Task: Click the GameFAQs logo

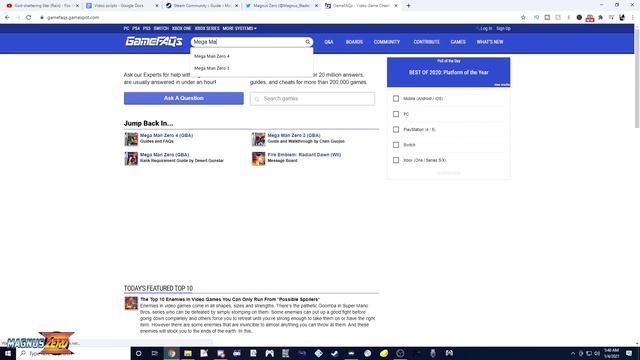Action: [x=154, y=41]
